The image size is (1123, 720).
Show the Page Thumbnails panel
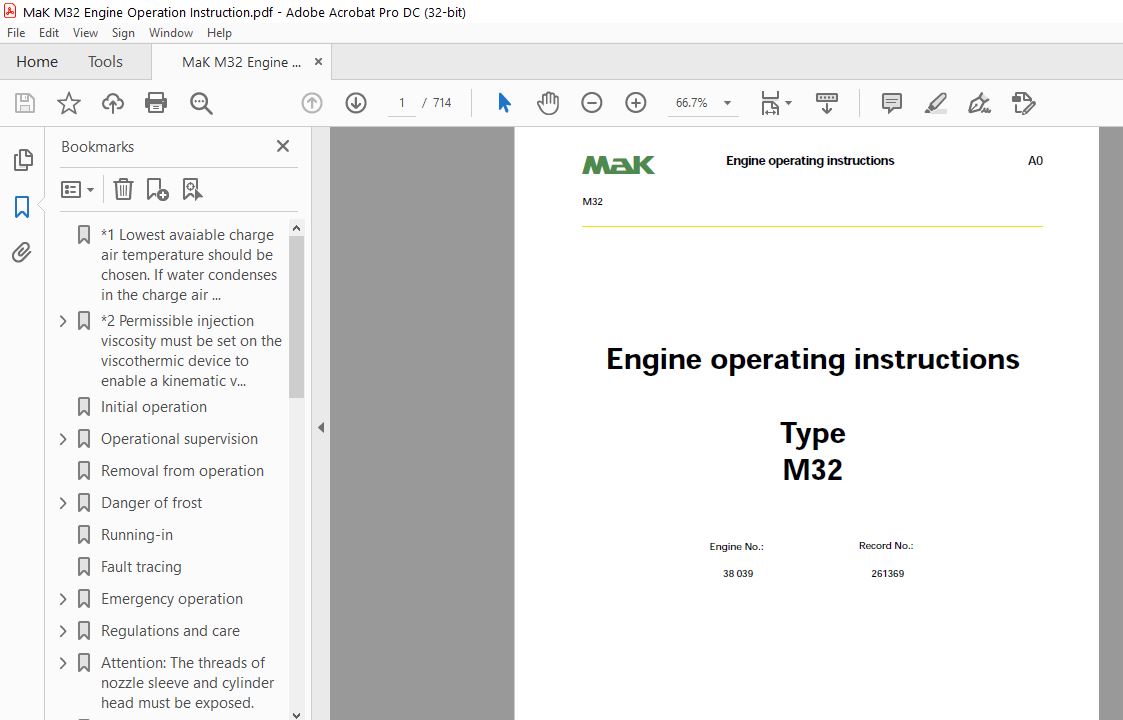(23, 160)
